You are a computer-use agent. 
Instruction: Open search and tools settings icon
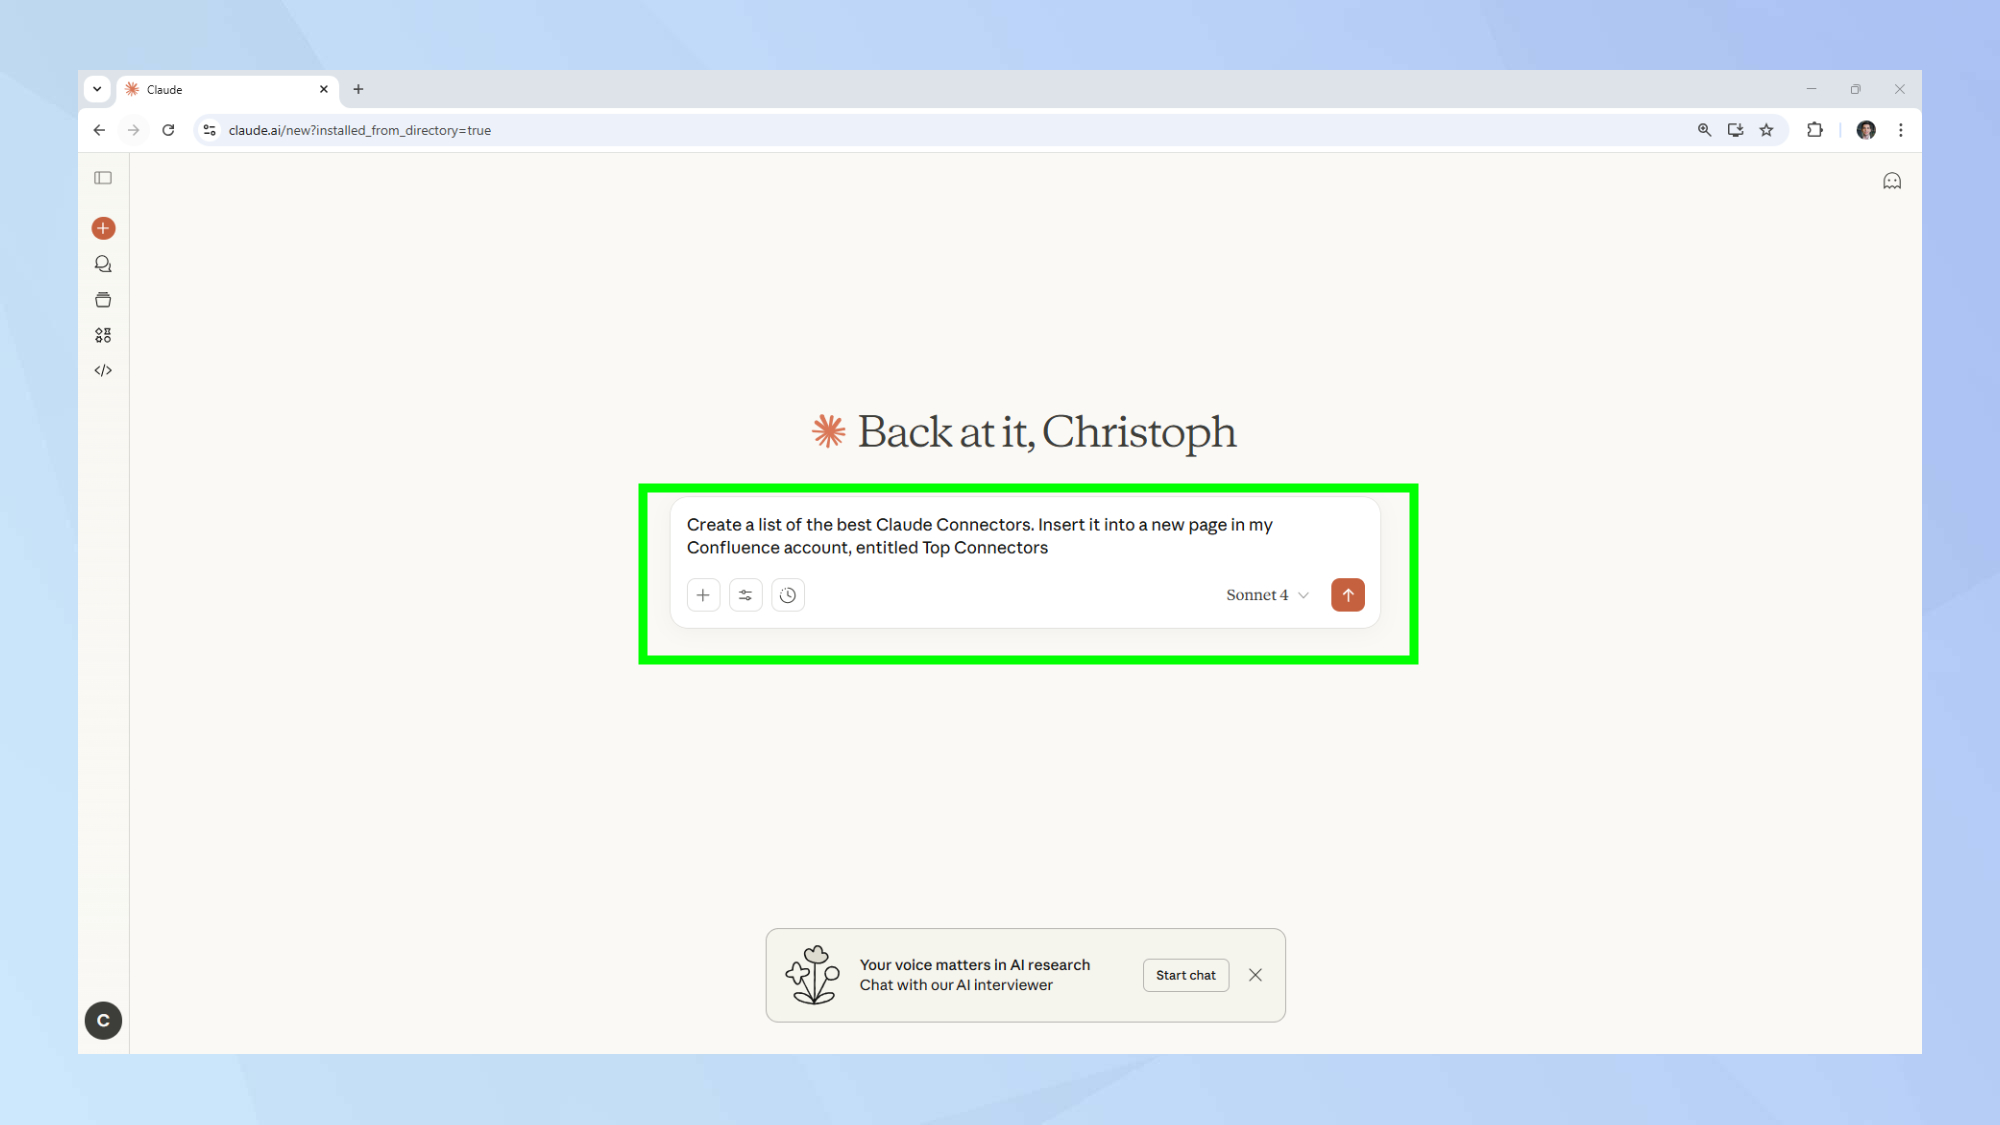pos(745,595)
